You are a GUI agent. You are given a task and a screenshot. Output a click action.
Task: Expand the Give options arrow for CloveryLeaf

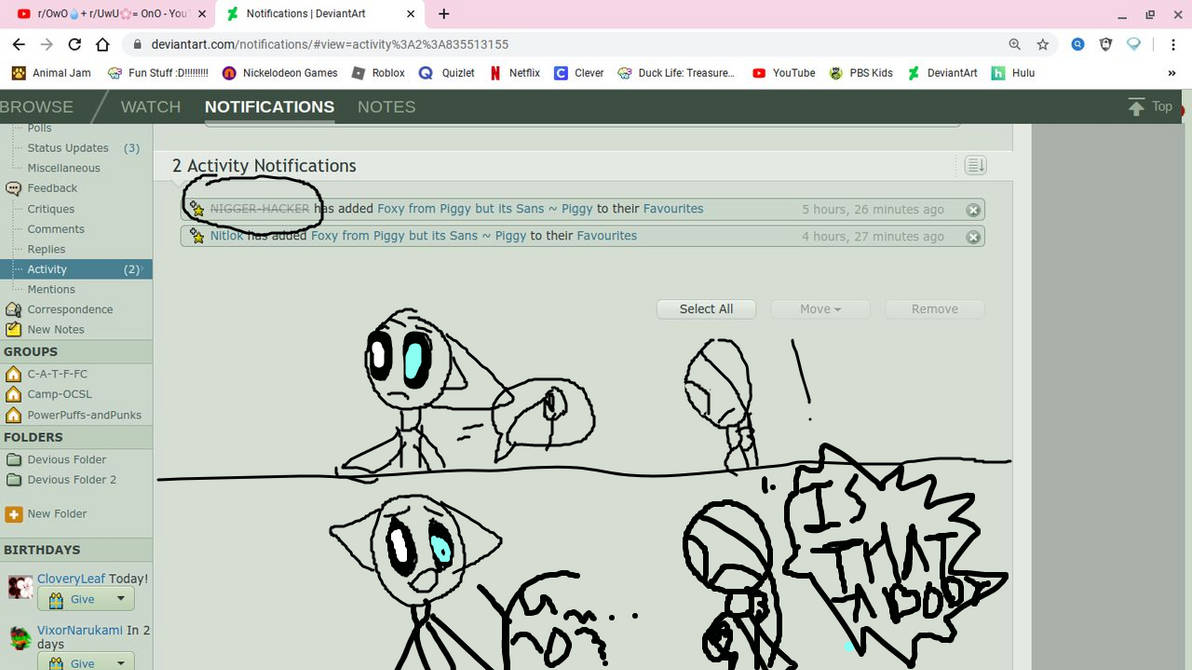pyautogui.click(x=121, y=599)
